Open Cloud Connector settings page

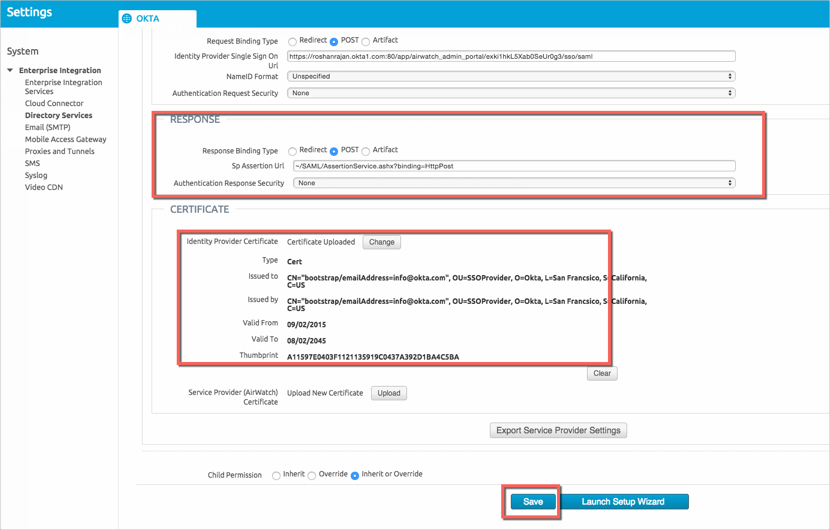54,103
